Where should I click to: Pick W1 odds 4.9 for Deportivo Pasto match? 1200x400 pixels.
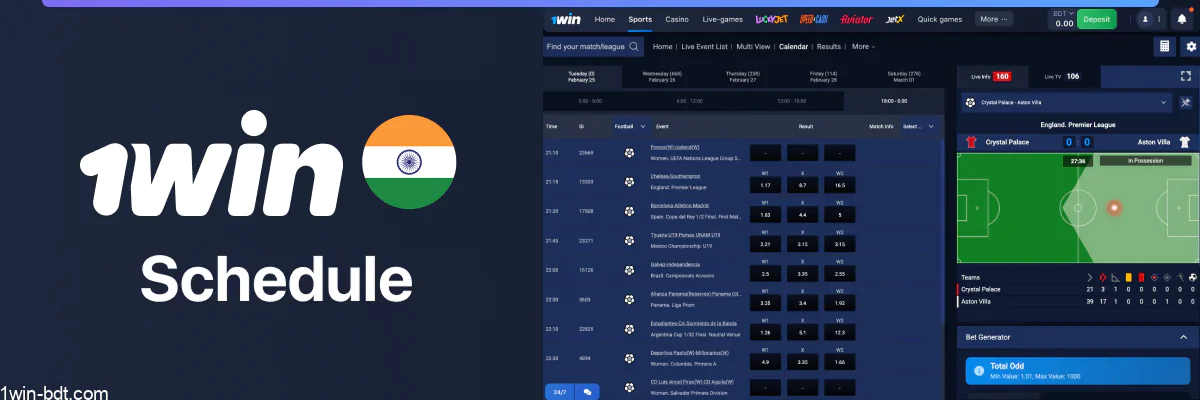point(765,361)
